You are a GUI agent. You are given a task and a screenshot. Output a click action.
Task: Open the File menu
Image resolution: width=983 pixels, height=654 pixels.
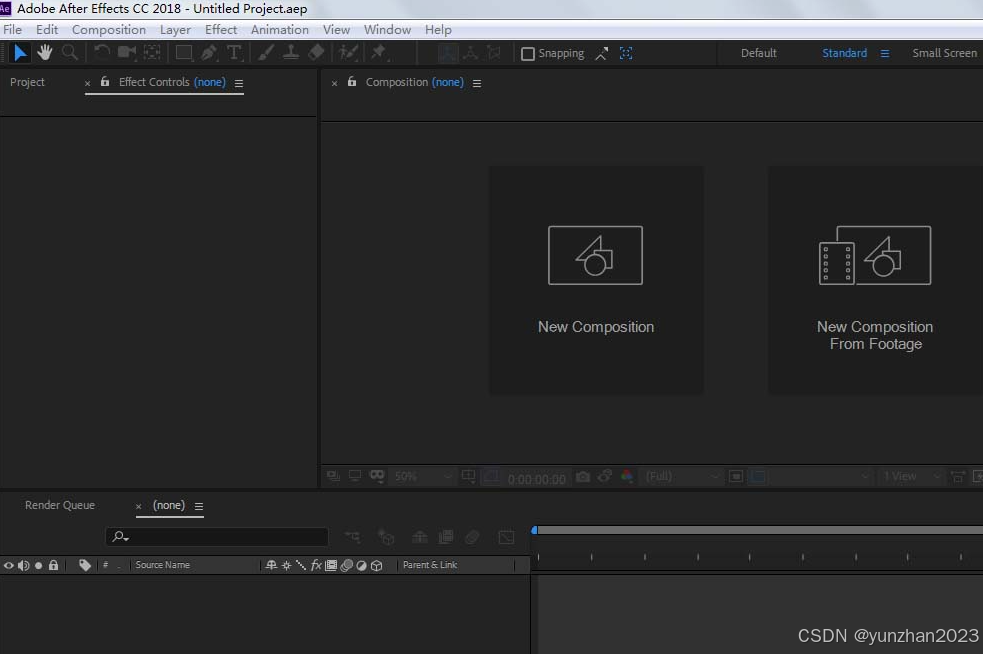13,29
